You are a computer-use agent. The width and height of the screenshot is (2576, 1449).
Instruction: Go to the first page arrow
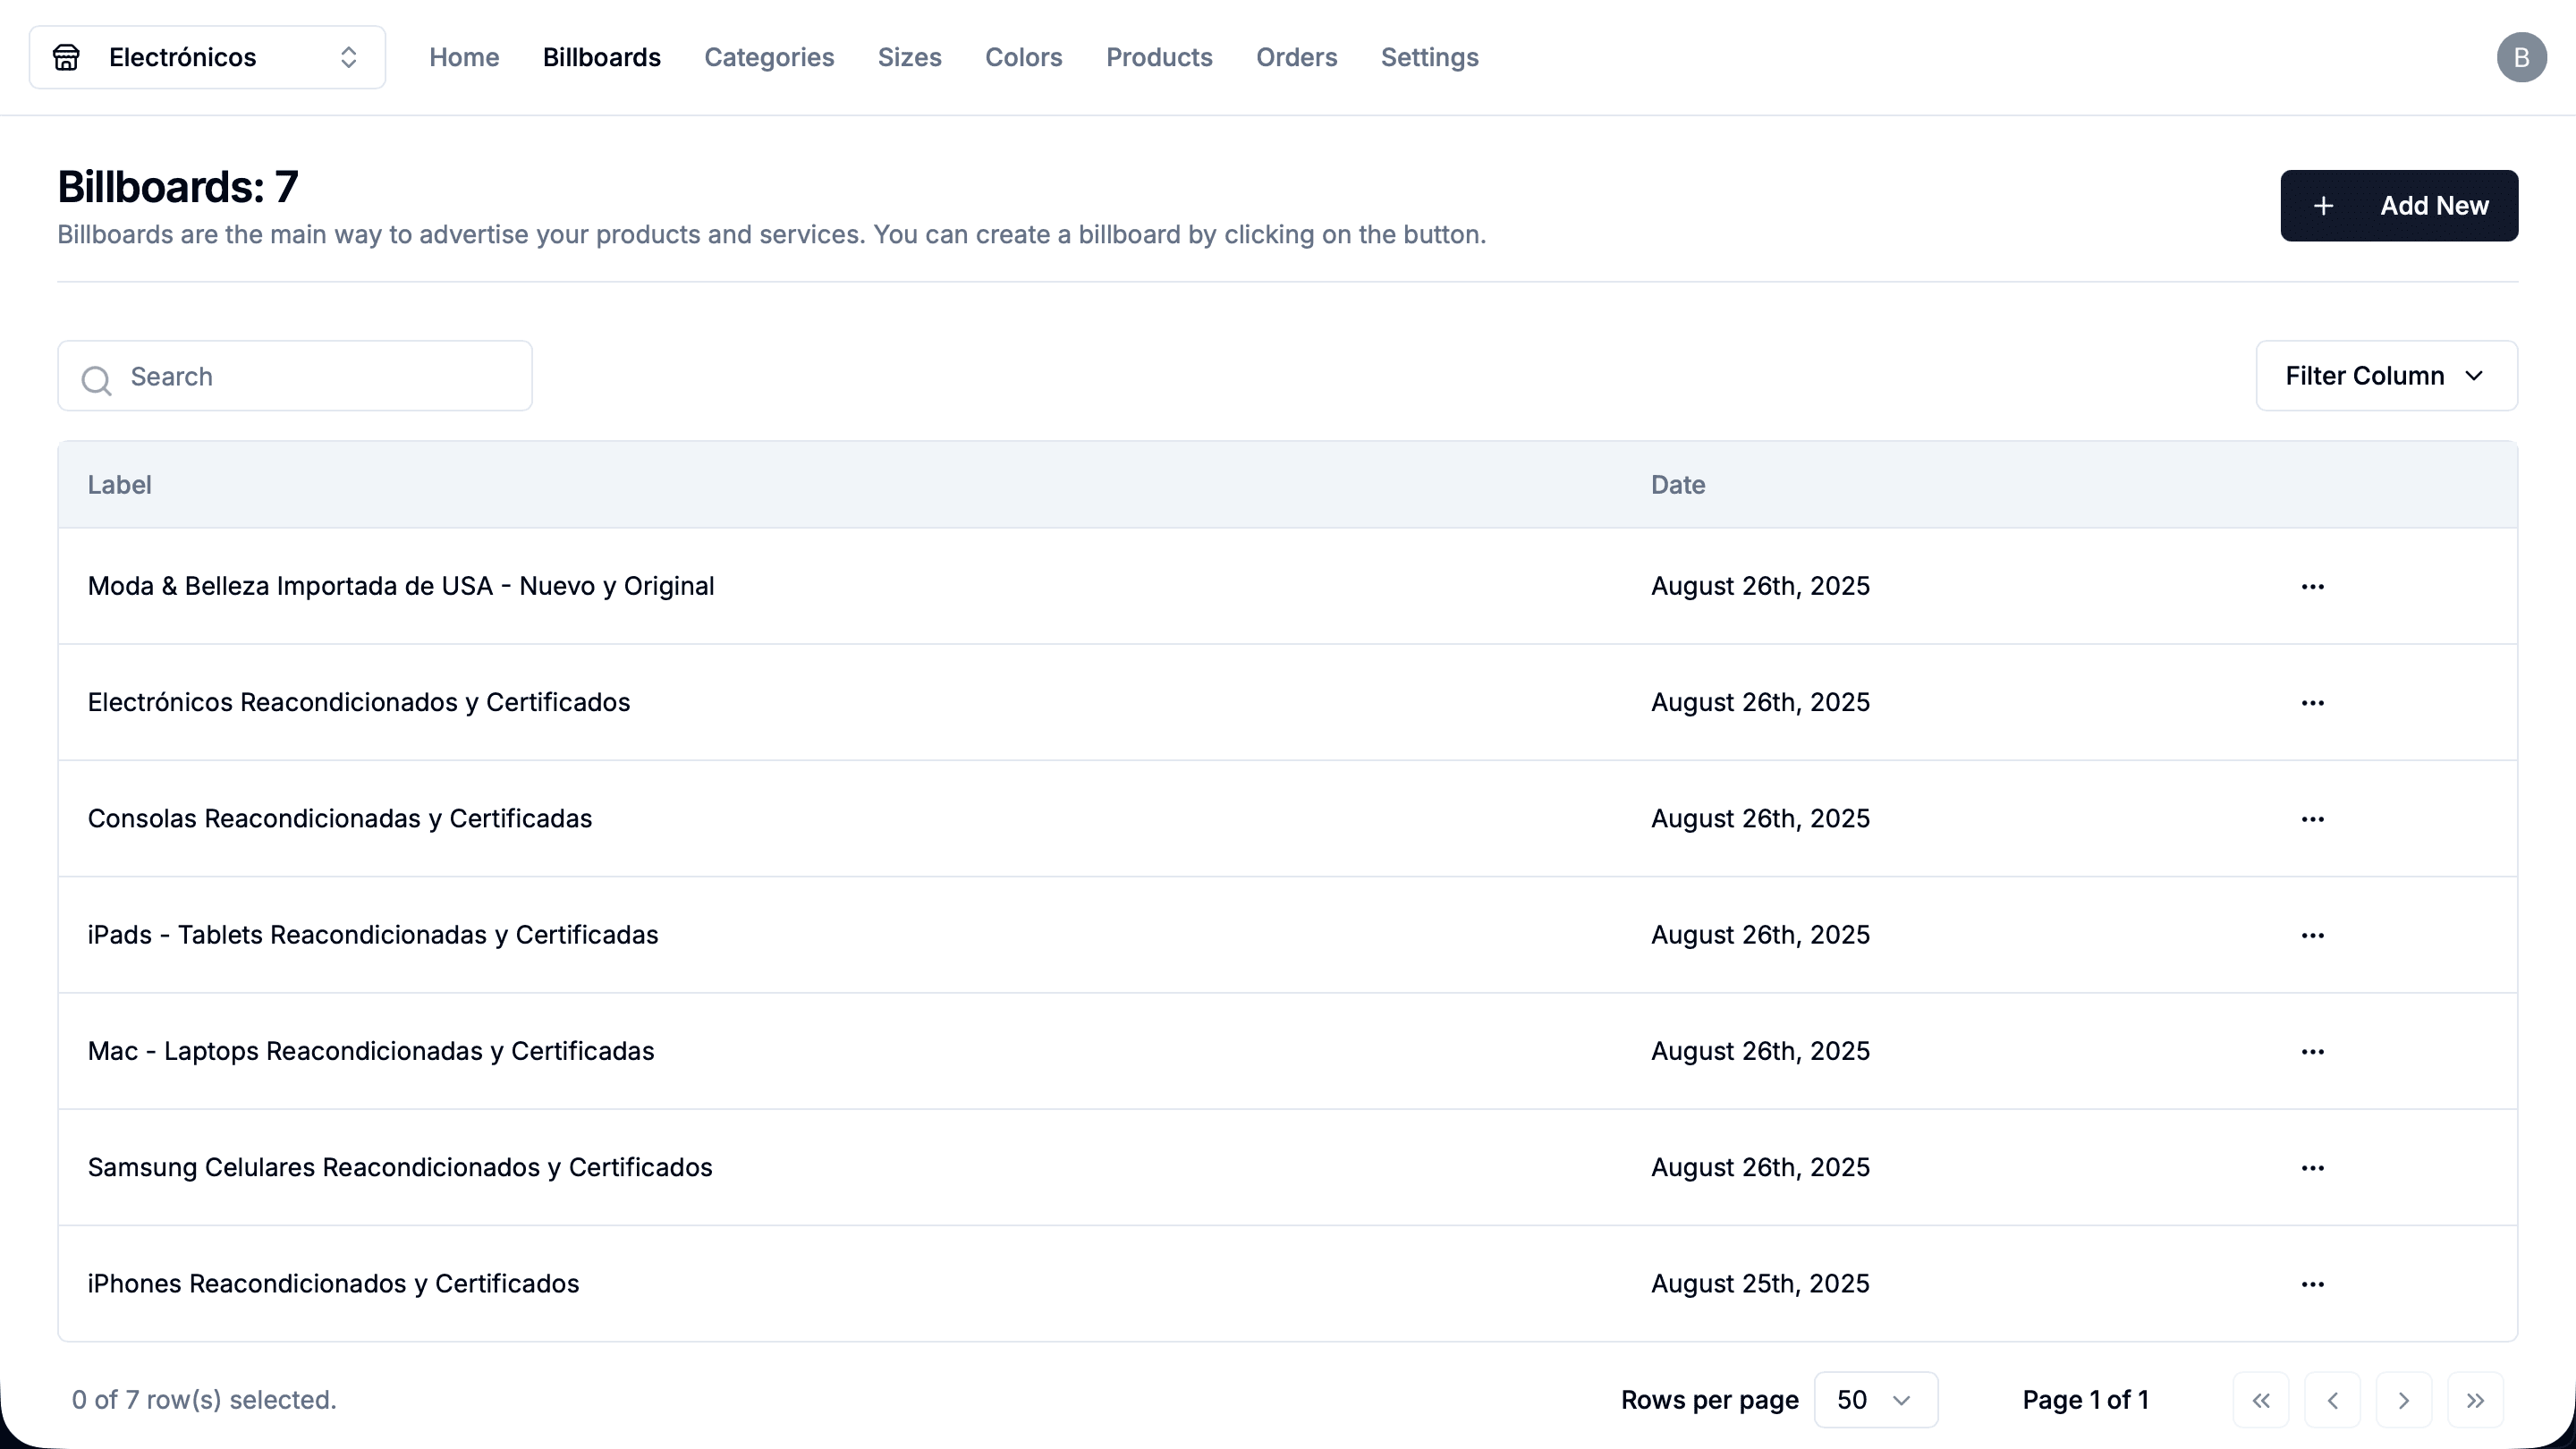[2261, 1400]
